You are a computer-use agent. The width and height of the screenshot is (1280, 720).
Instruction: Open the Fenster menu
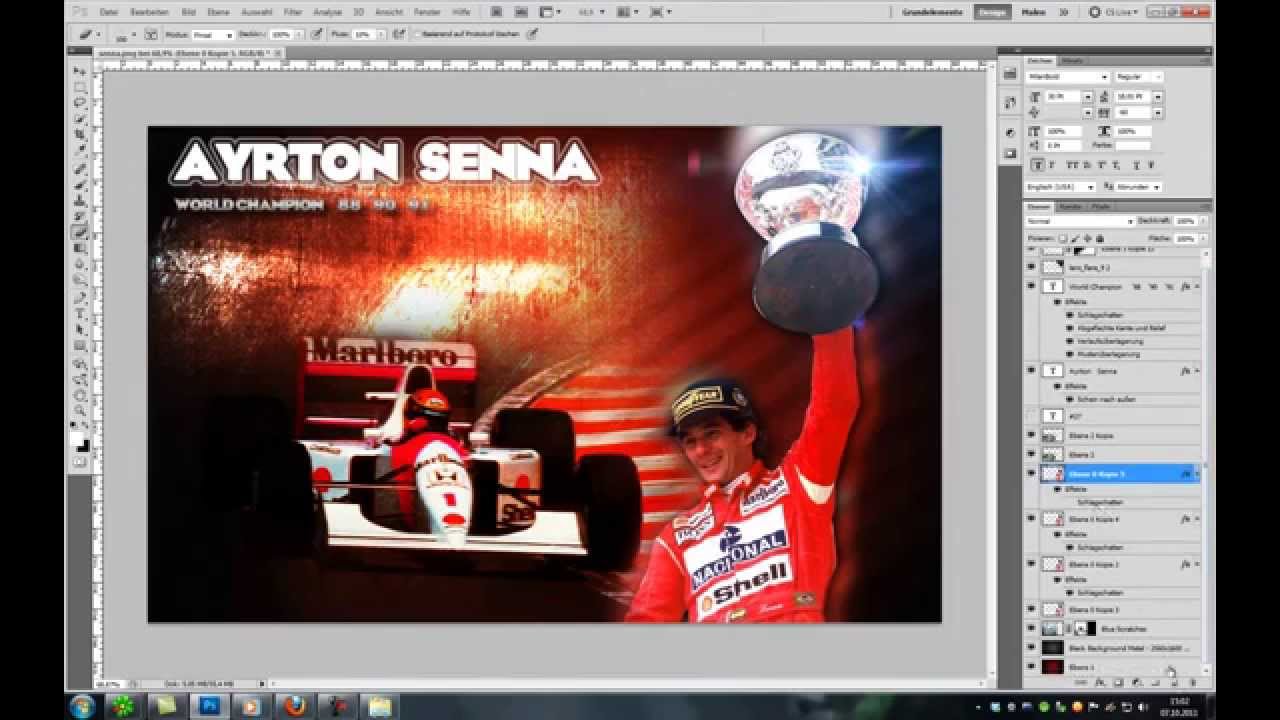coord(427,12)
